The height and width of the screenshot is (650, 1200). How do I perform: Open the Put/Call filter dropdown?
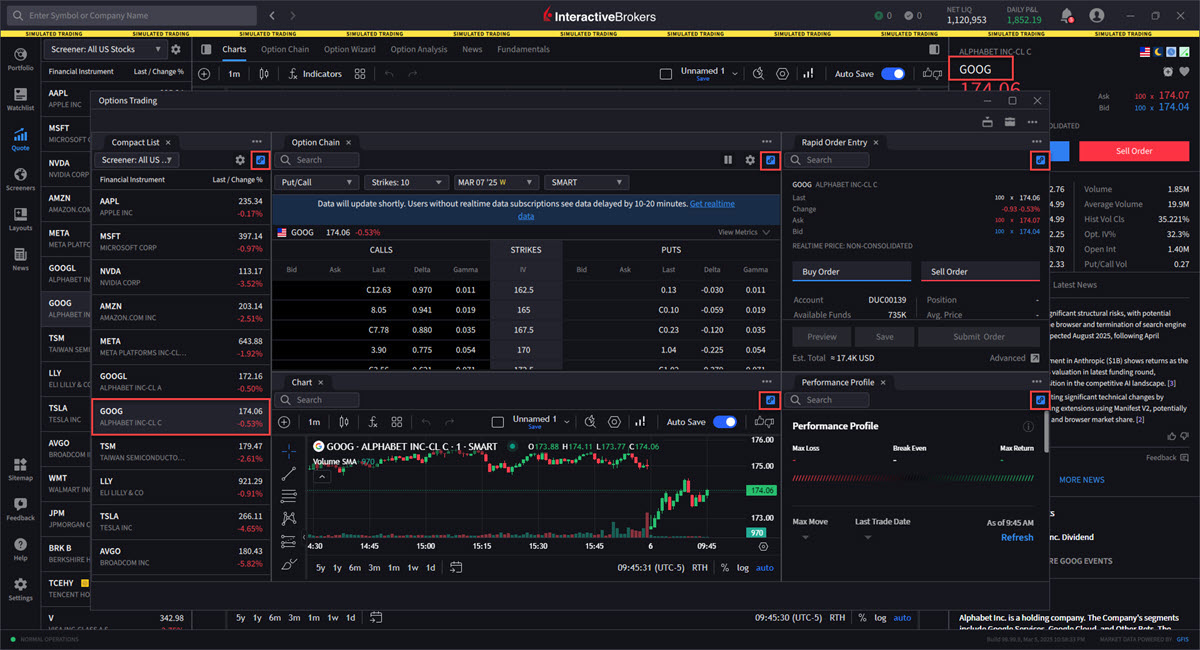pos(317,183)
